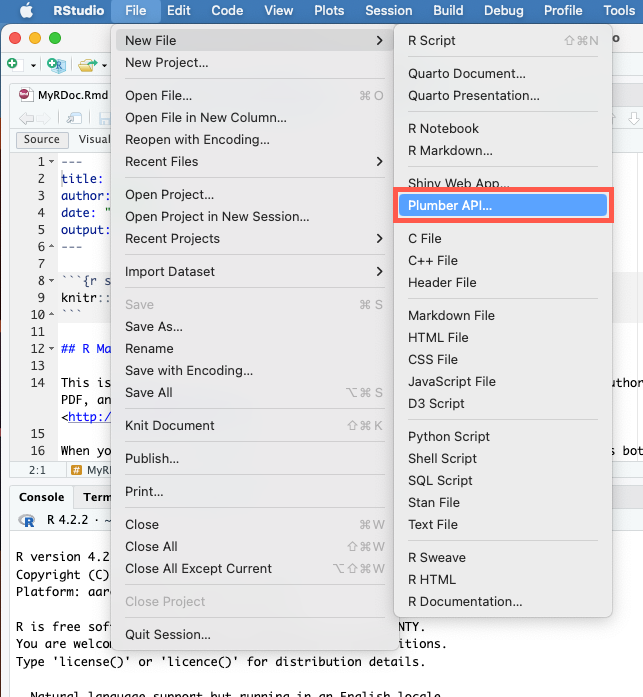Collapse the YAML fold at line 1

52,161
